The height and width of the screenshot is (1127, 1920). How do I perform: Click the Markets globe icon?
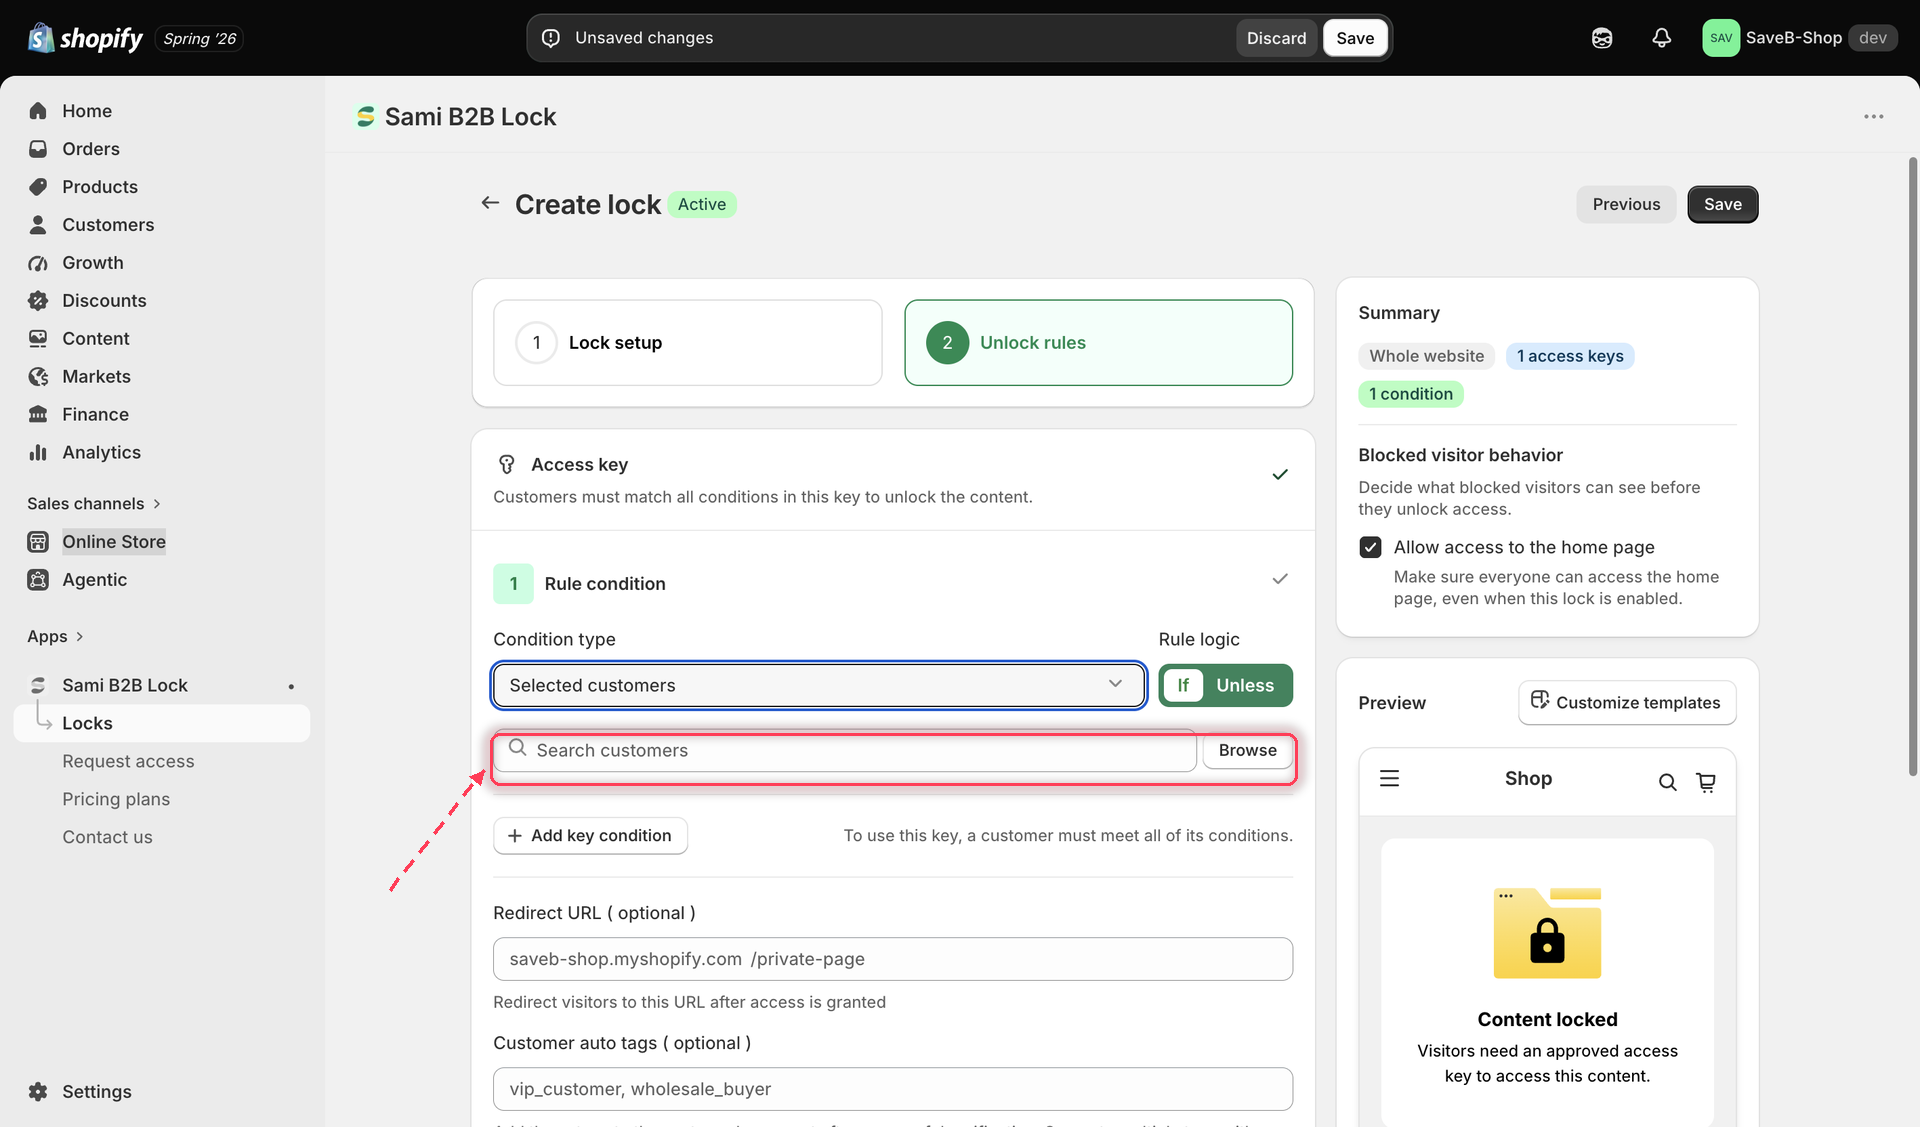click(38, 377)
